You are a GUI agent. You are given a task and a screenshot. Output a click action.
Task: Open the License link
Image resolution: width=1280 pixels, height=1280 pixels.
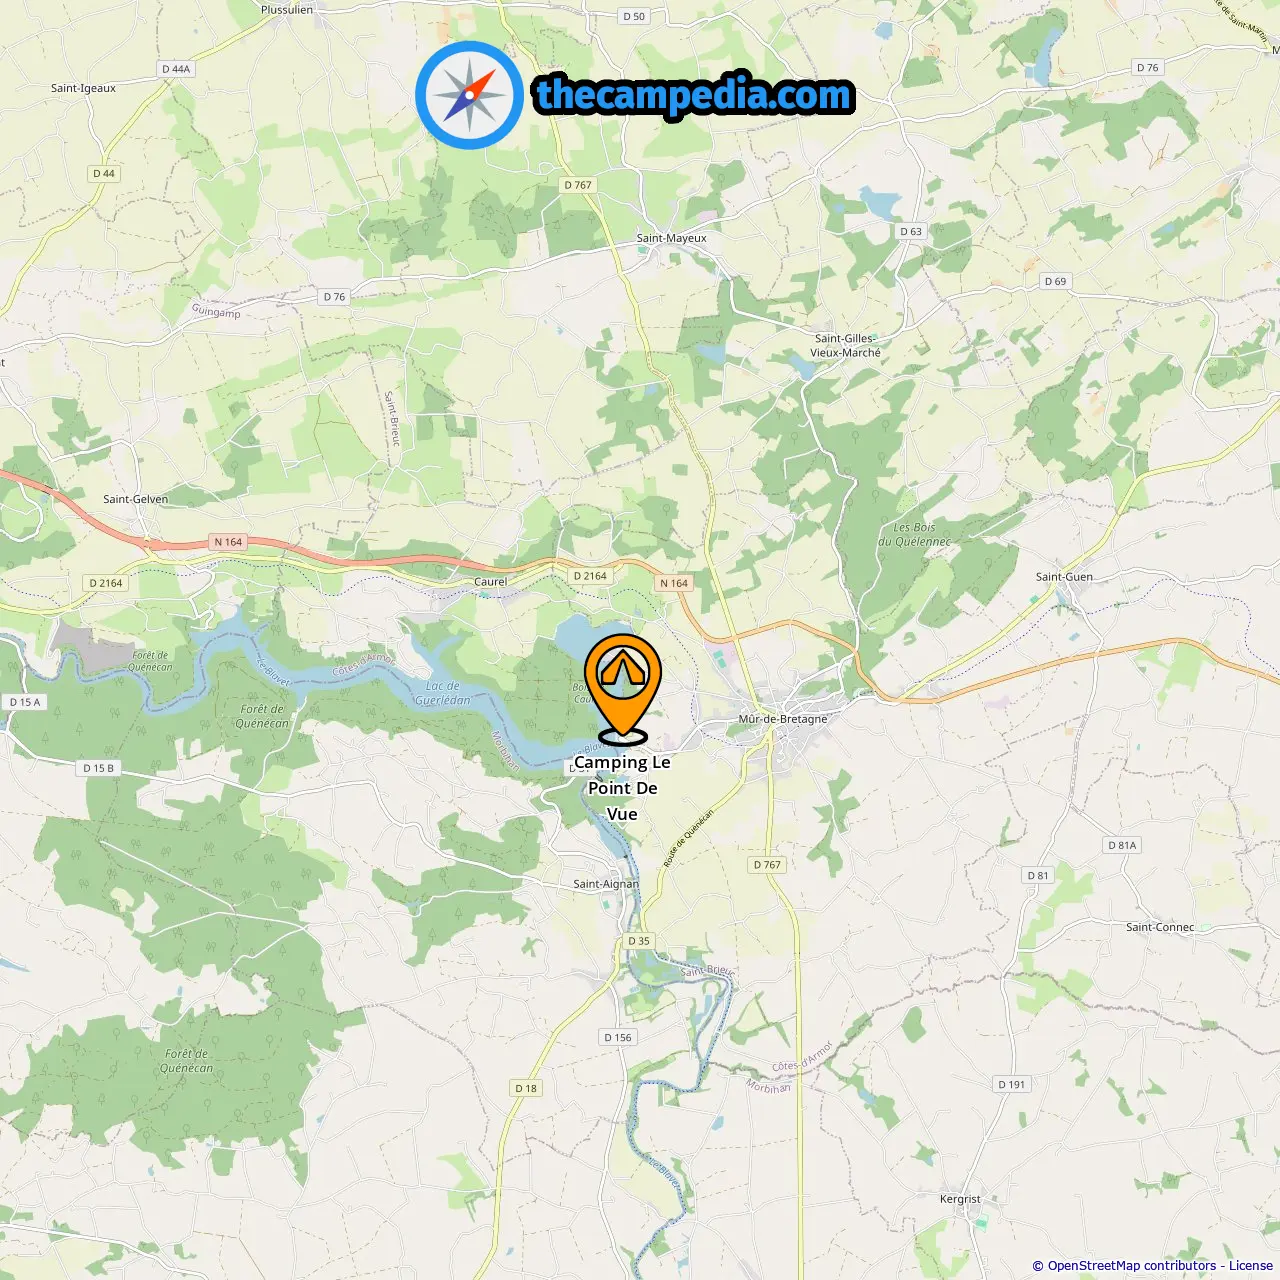coord(1251,1266)
